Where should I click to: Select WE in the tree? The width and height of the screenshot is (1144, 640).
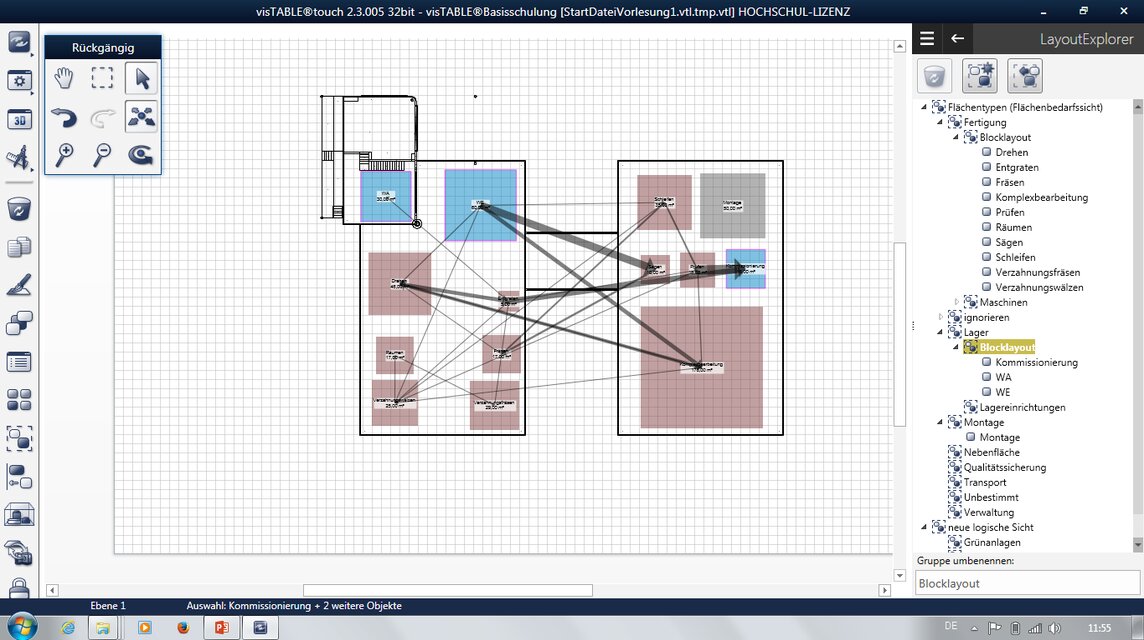pyautogui.click(x=1003, y=393)
